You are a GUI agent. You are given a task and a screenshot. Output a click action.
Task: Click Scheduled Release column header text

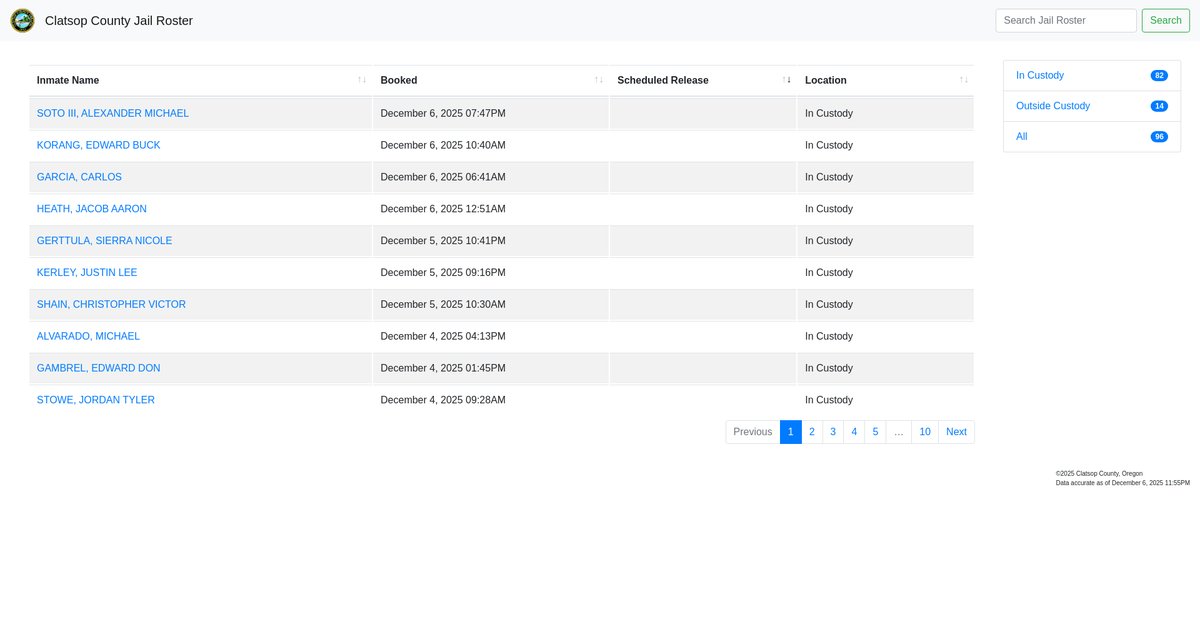pyautogui.click(x=663, y=80)
